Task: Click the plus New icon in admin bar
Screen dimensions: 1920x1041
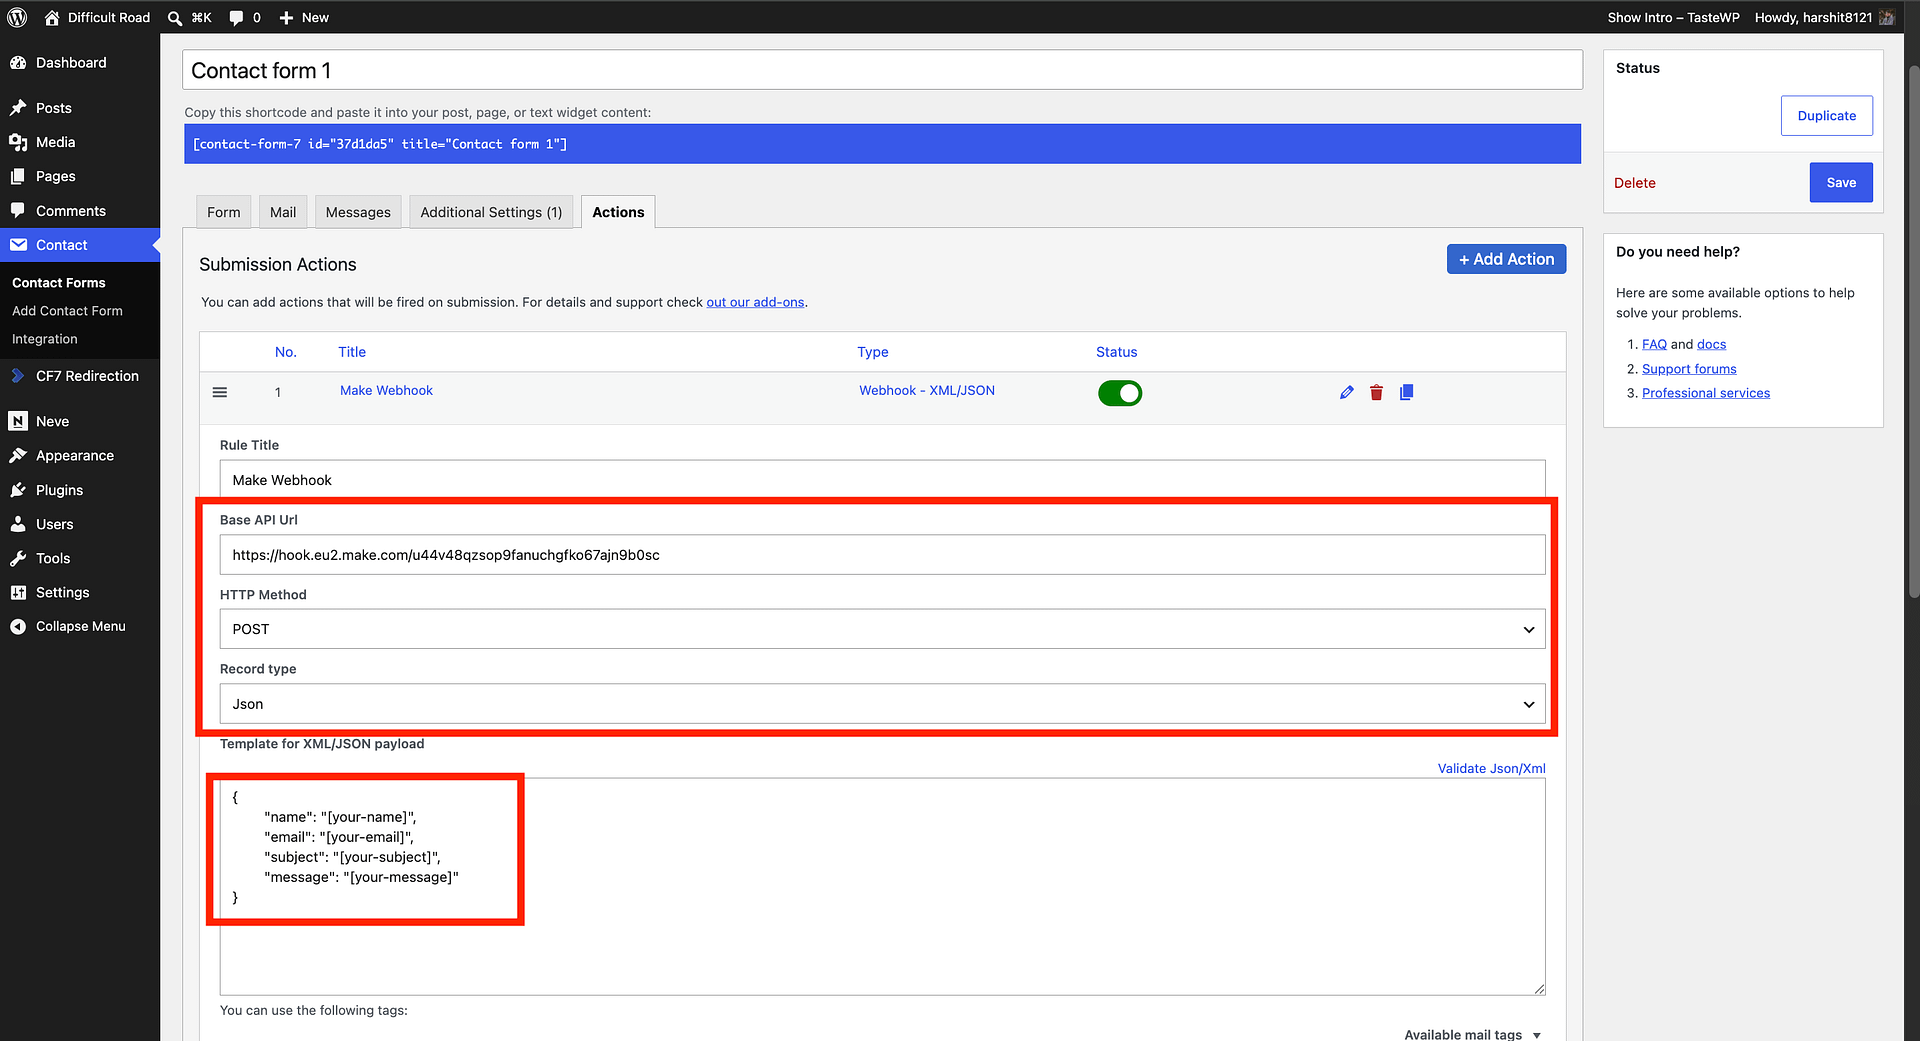Action: tap(287, 18)
